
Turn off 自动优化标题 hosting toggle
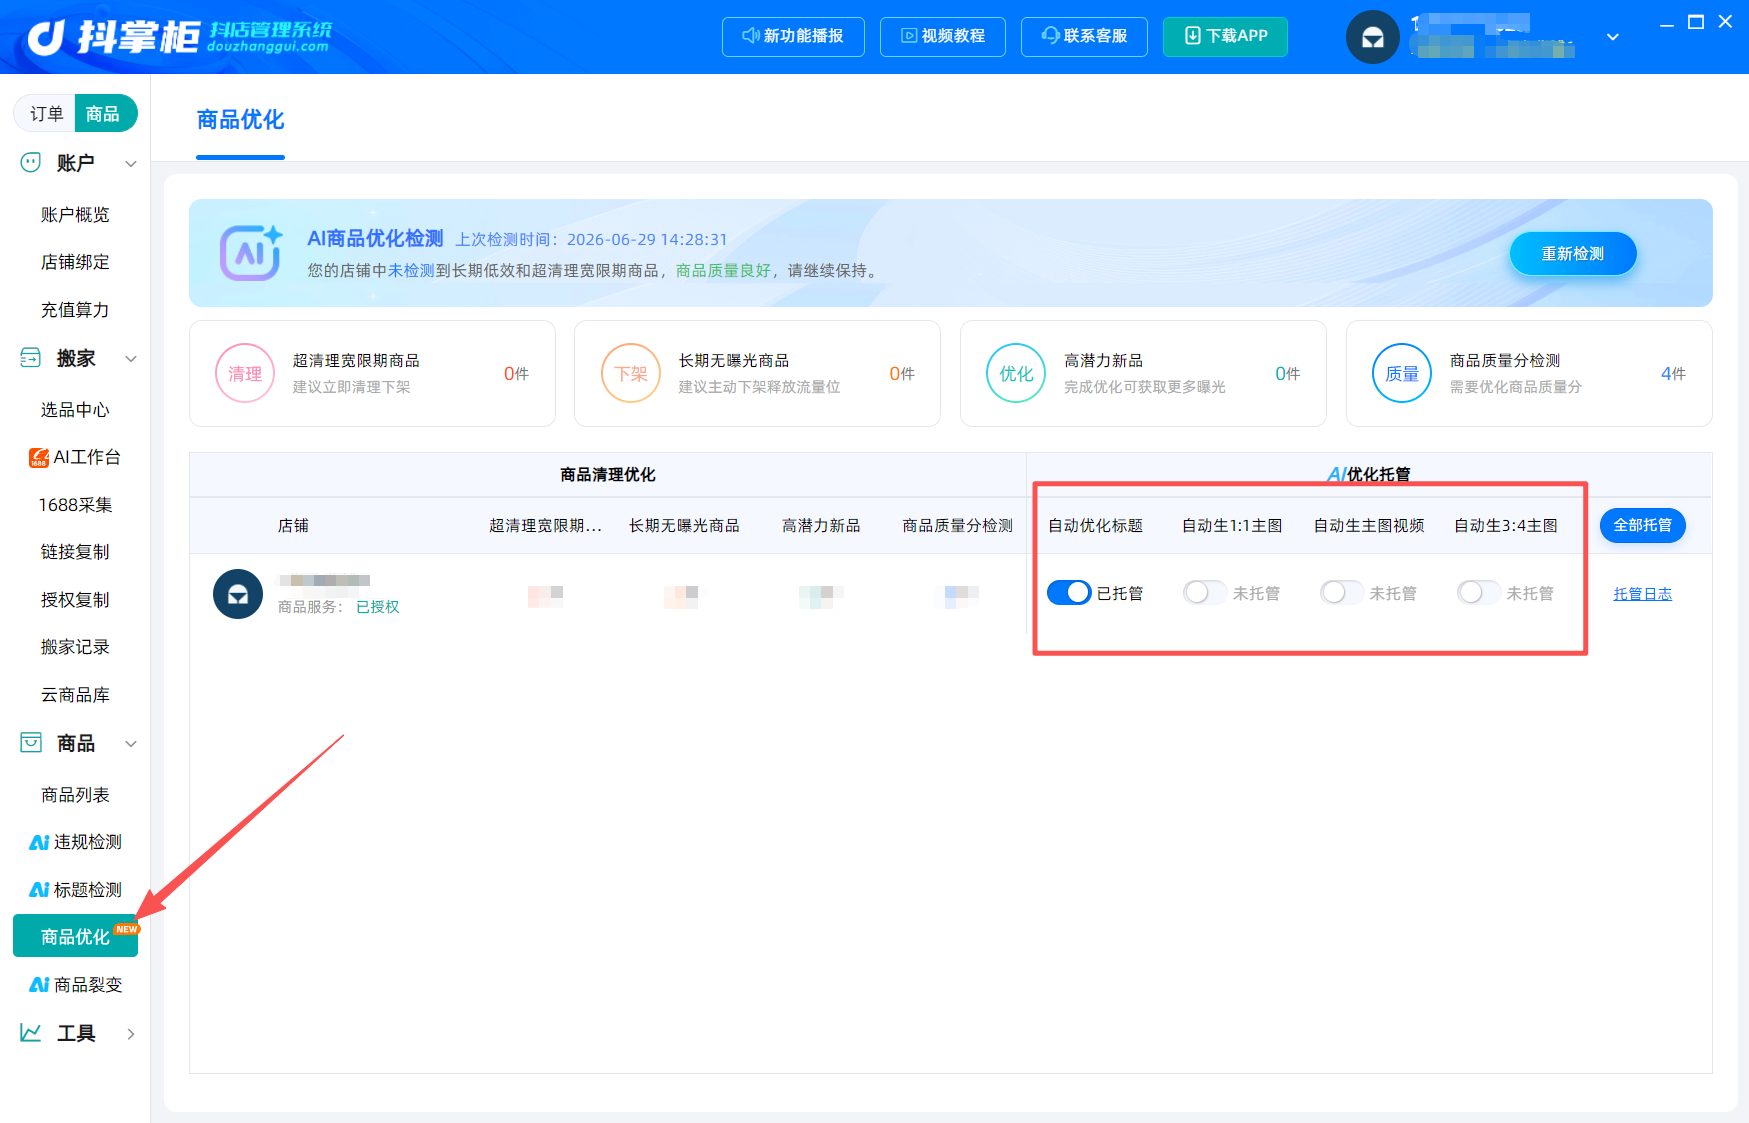pyautogui.click(x=1069, y=593)
